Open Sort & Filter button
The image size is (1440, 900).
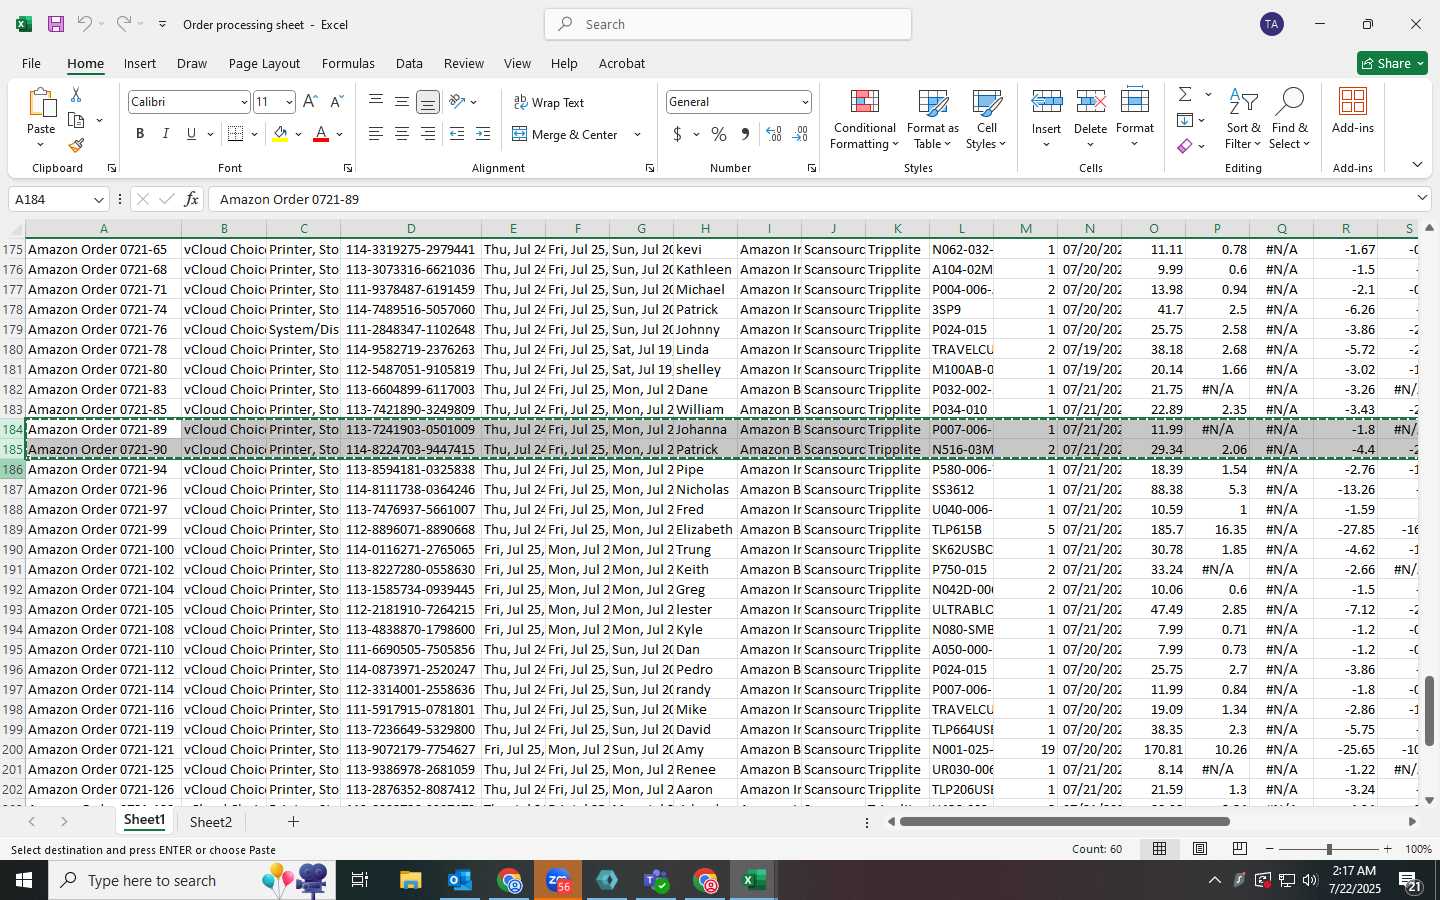point(1243,119)
